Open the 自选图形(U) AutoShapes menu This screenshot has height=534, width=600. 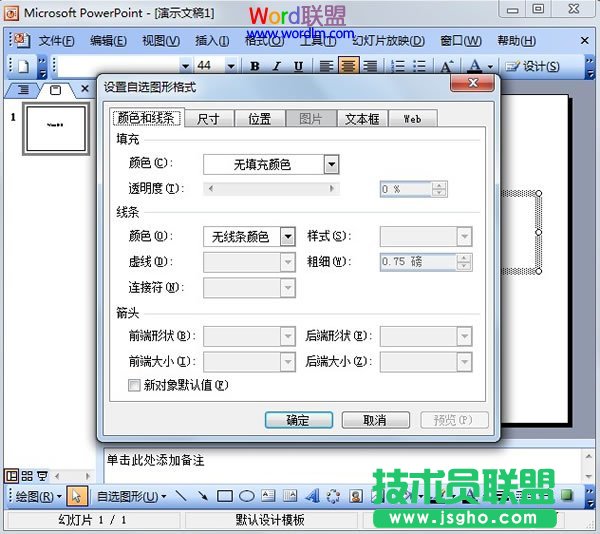[x=131, y=497]
